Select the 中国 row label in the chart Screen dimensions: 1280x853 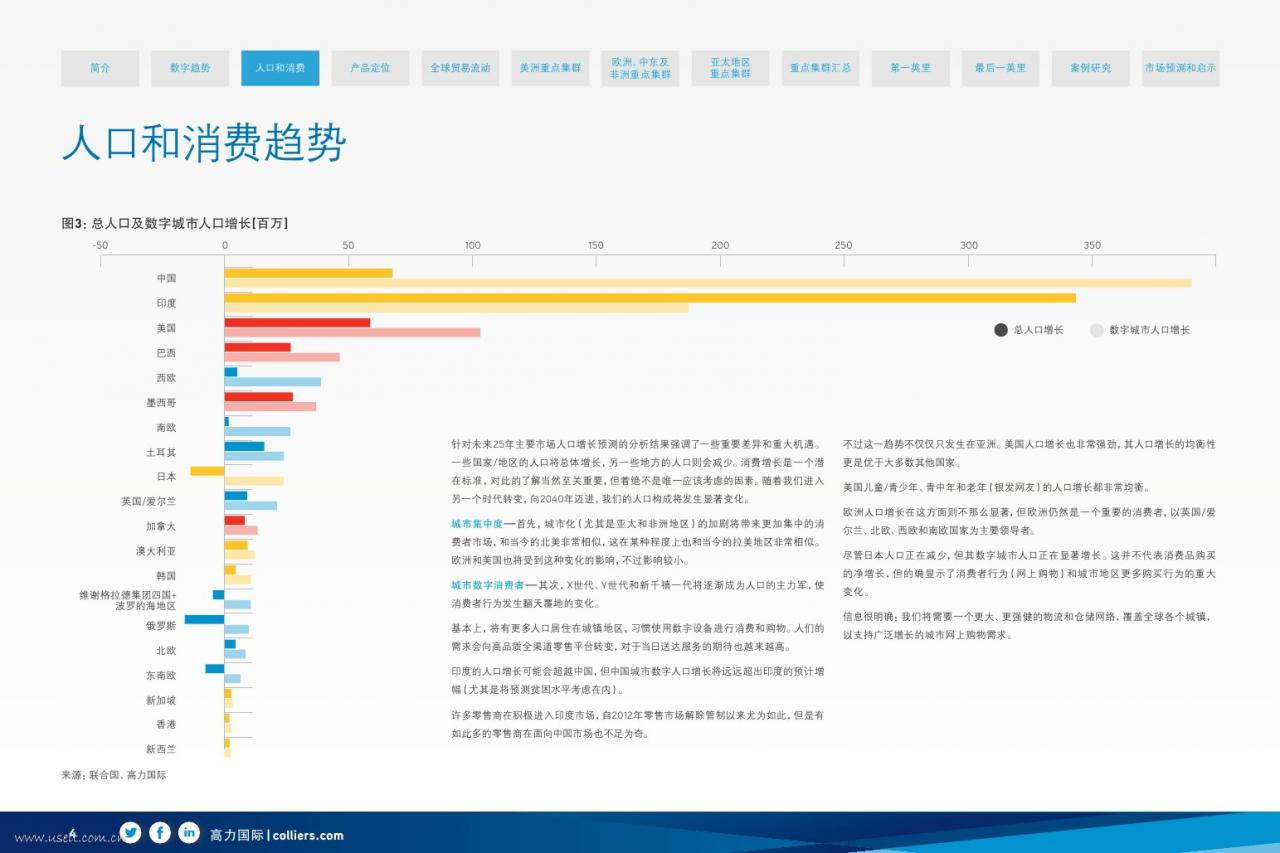(x=166, y=278)
